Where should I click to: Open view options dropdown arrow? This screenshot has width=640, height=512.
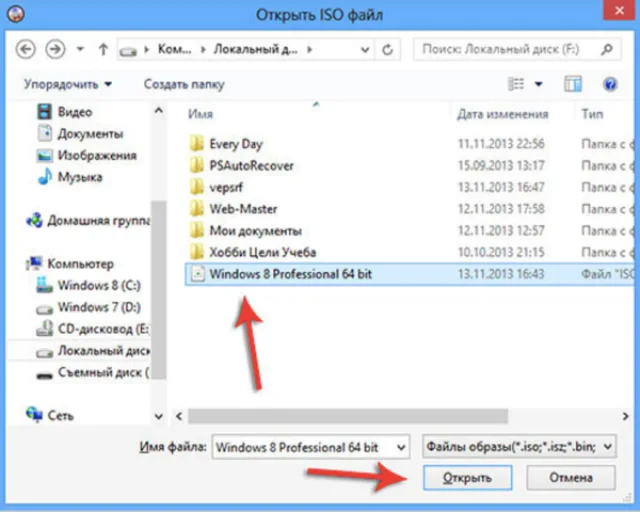coord(539,84)
